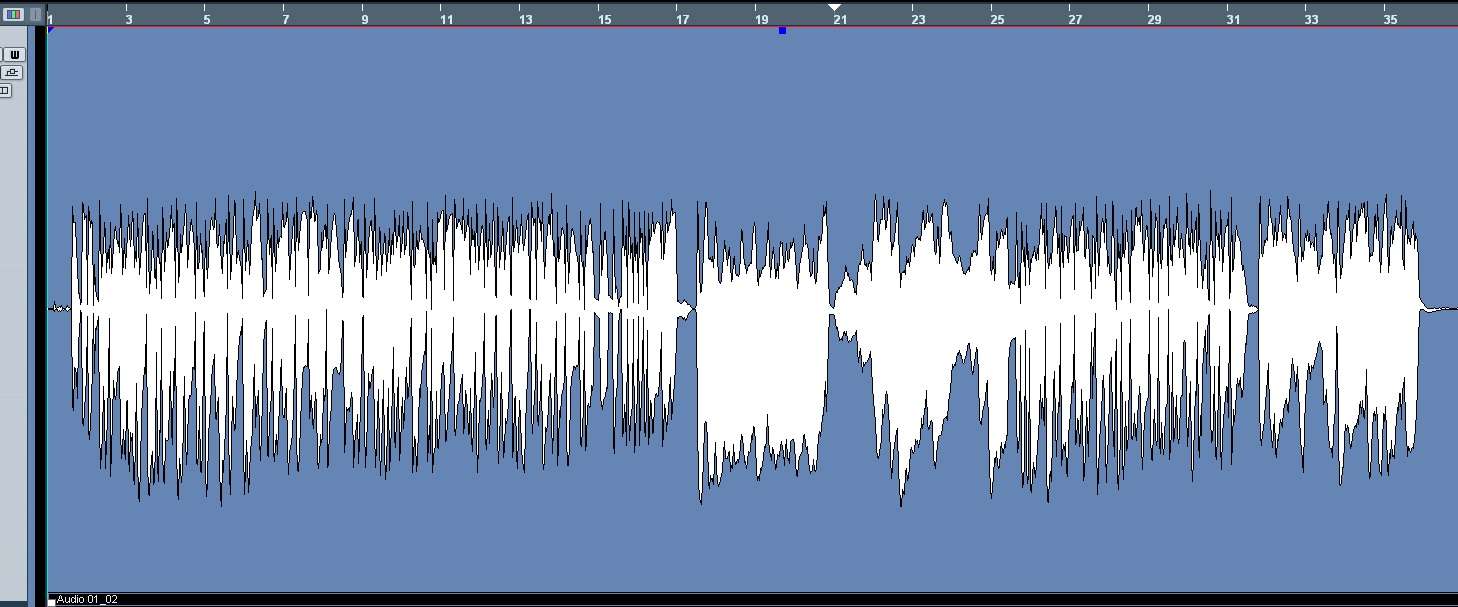Click ruler position bar 17

point(683,19)
